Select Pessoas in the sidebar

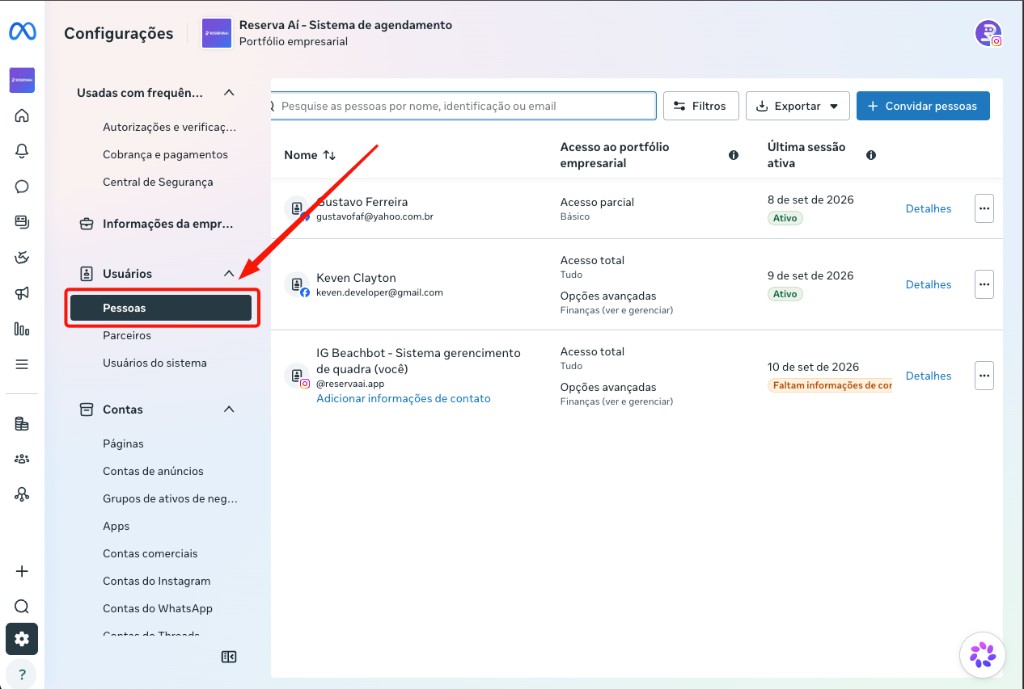coord(161,308)
